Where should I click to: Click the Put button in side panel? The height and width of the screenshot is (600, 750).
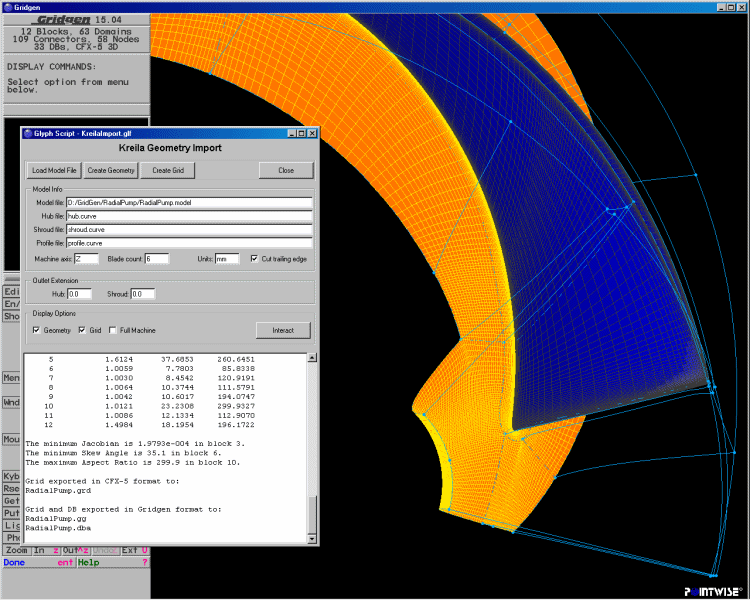point(12,513)
